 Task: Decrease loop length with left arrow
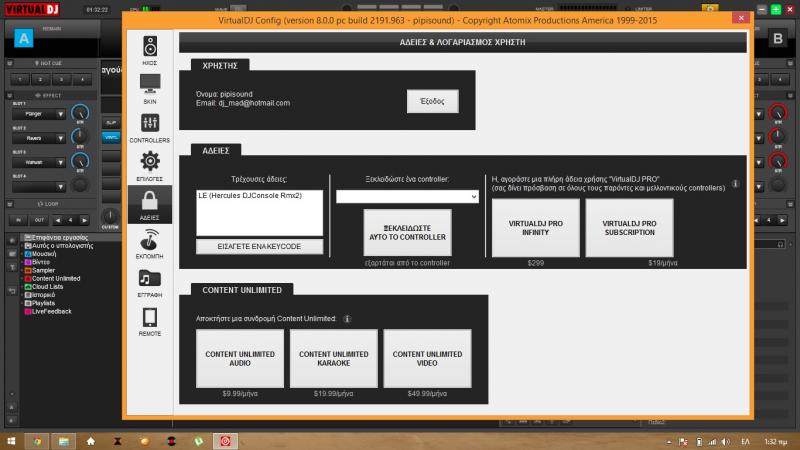(x=58, y=220)
